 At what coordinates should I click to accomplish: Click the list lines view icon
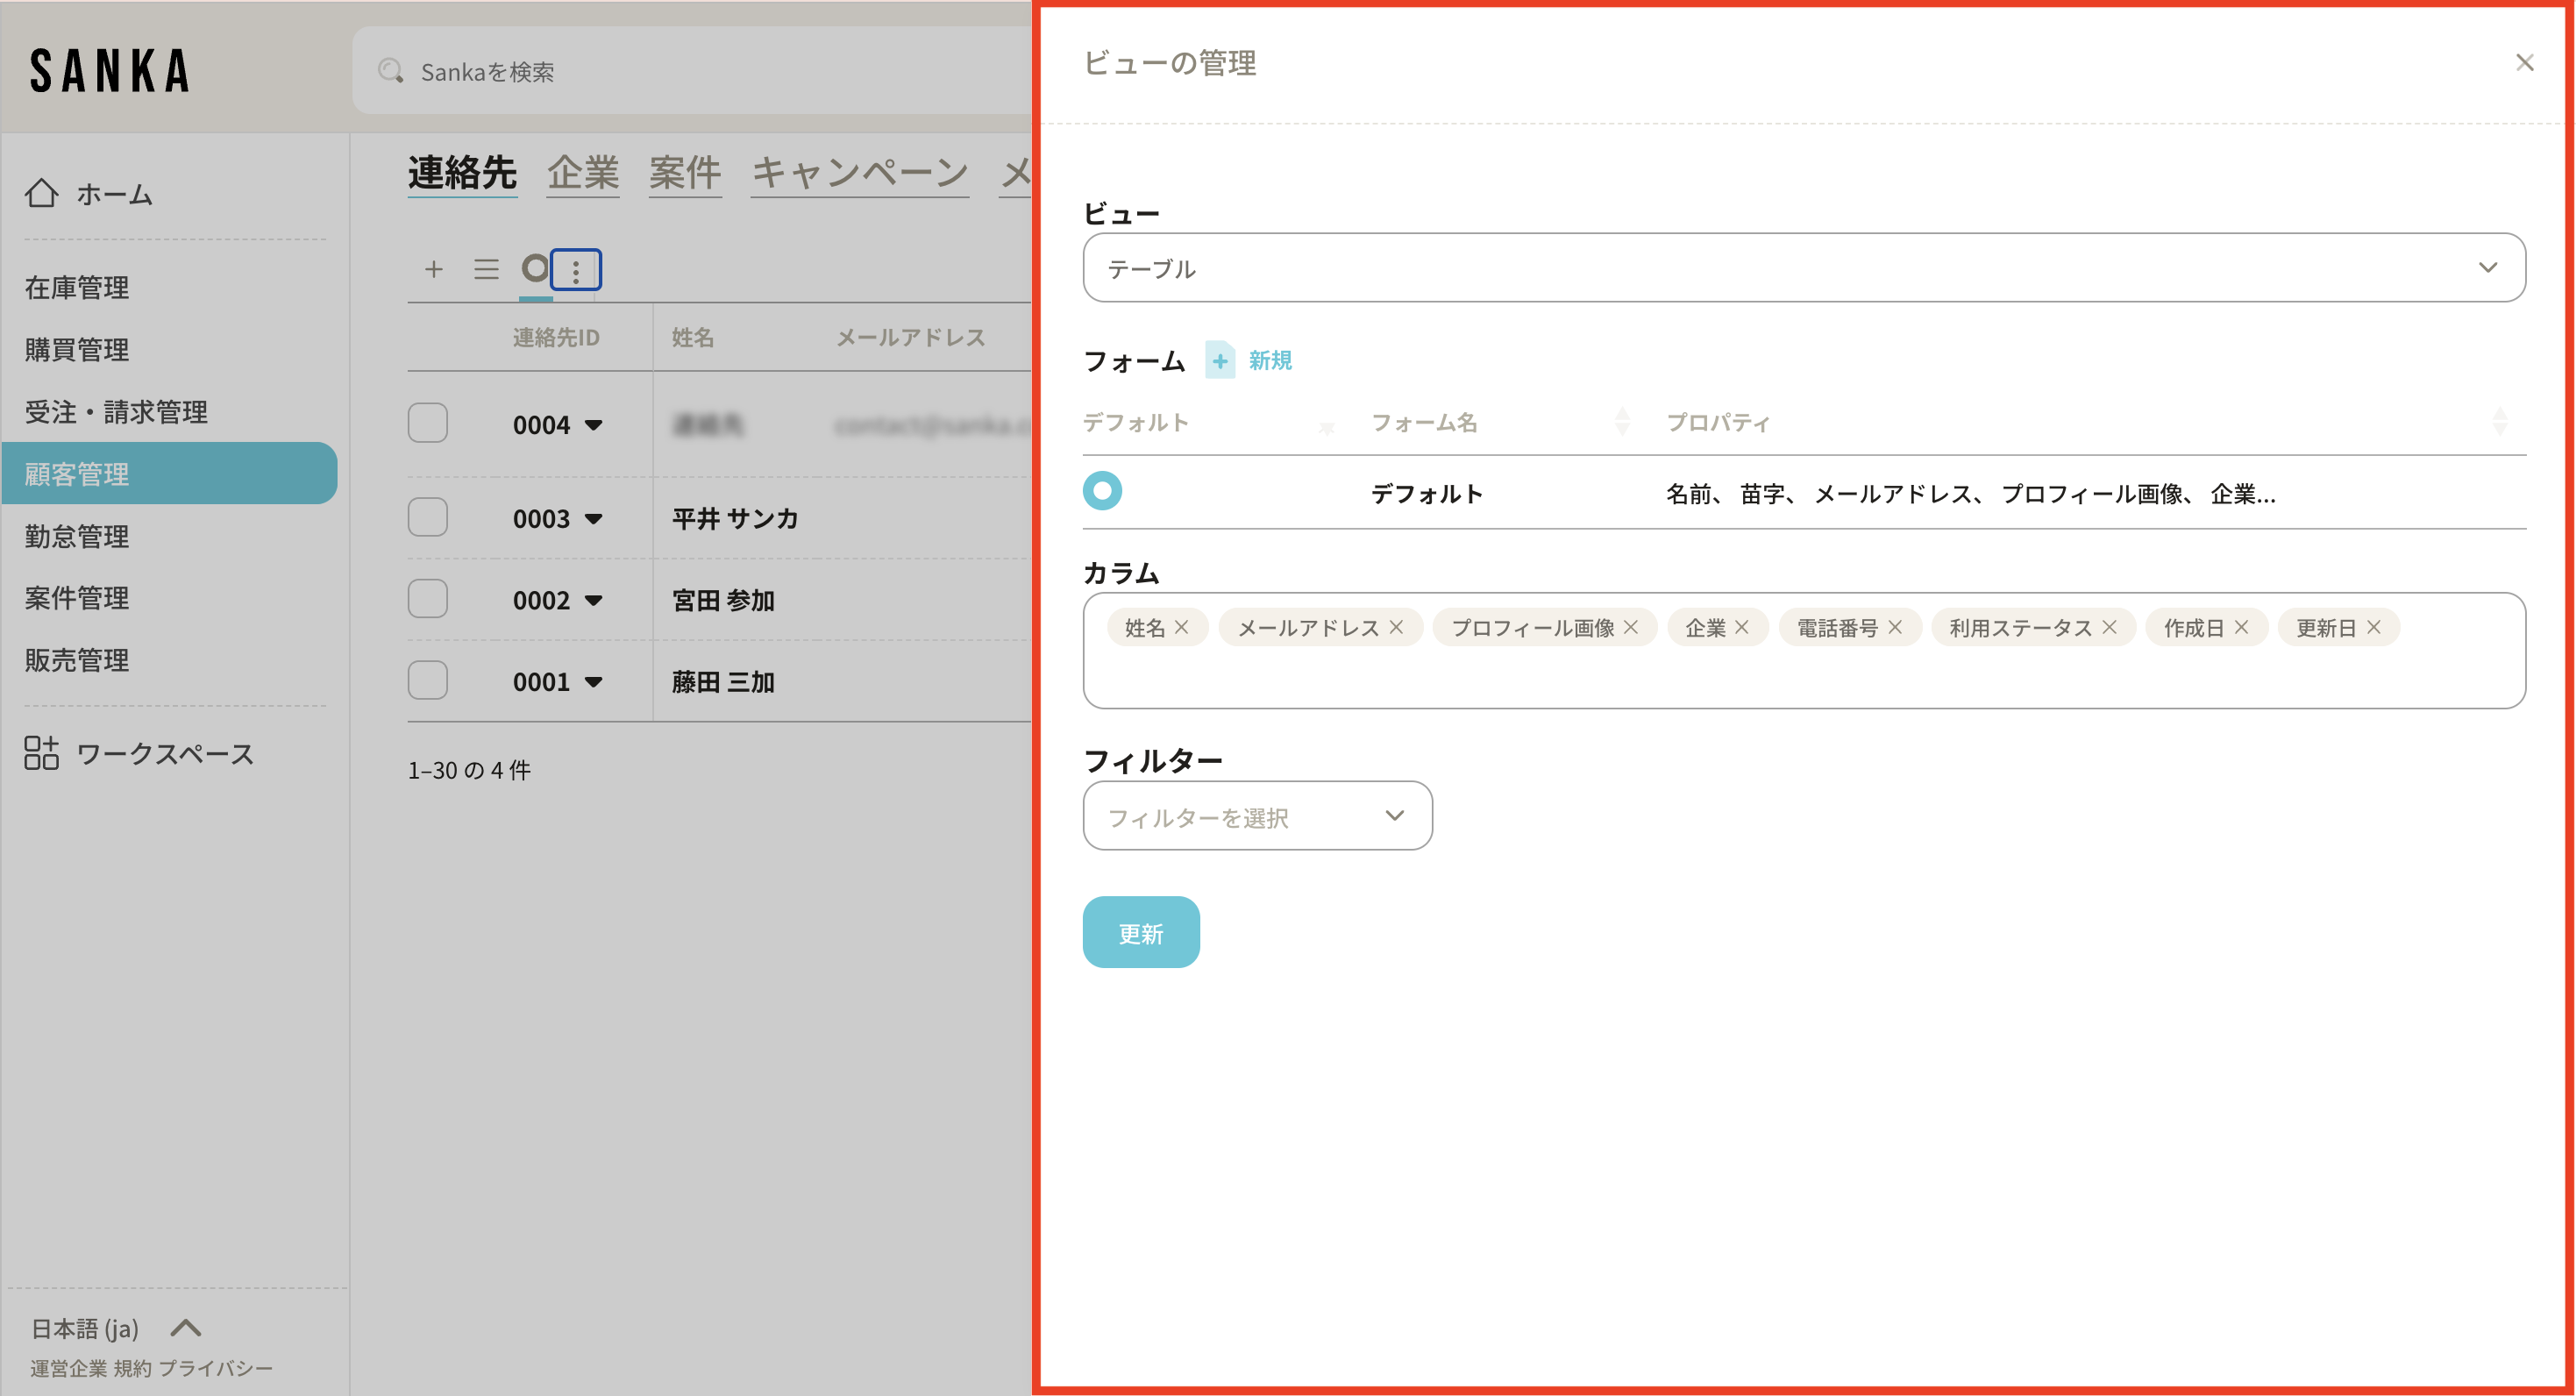click(x=486, y=269)
